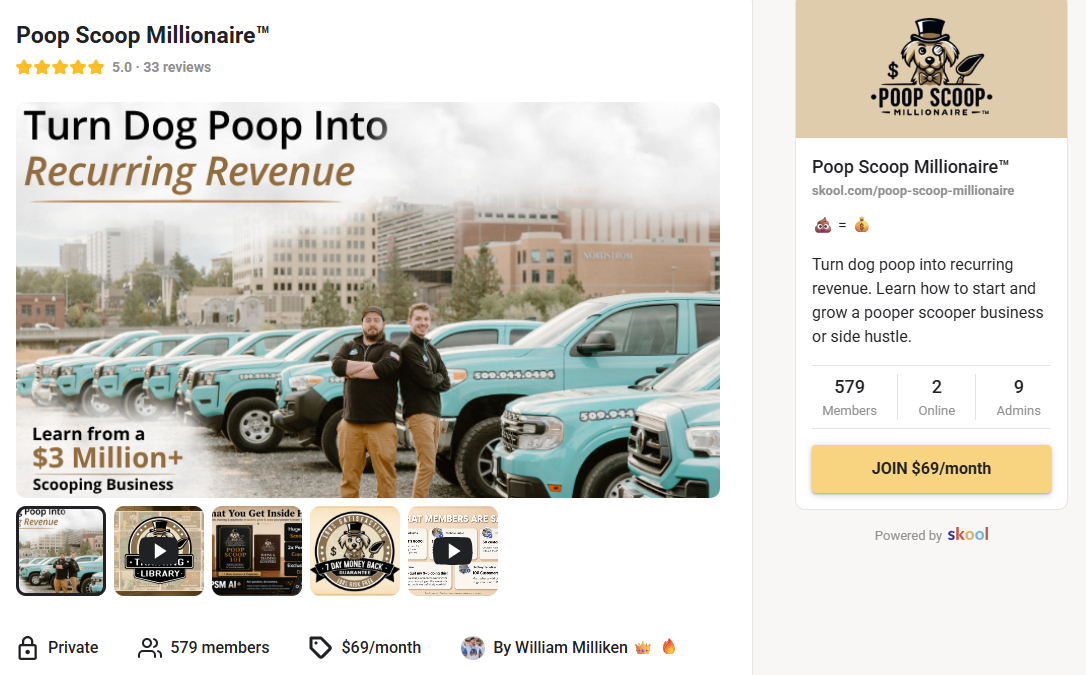
Task: Click the fire badge icon
Action: [x=668, y=647]
